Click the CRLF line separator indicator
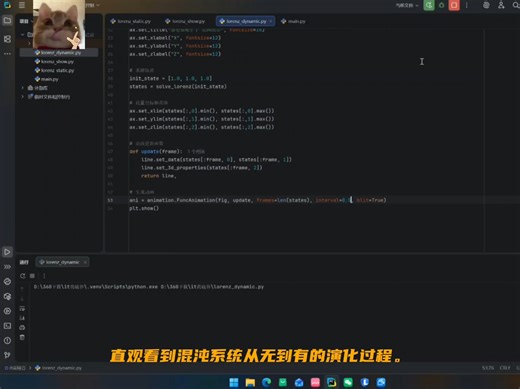This screenshot has width=520, height=389. tap(505, 368)
